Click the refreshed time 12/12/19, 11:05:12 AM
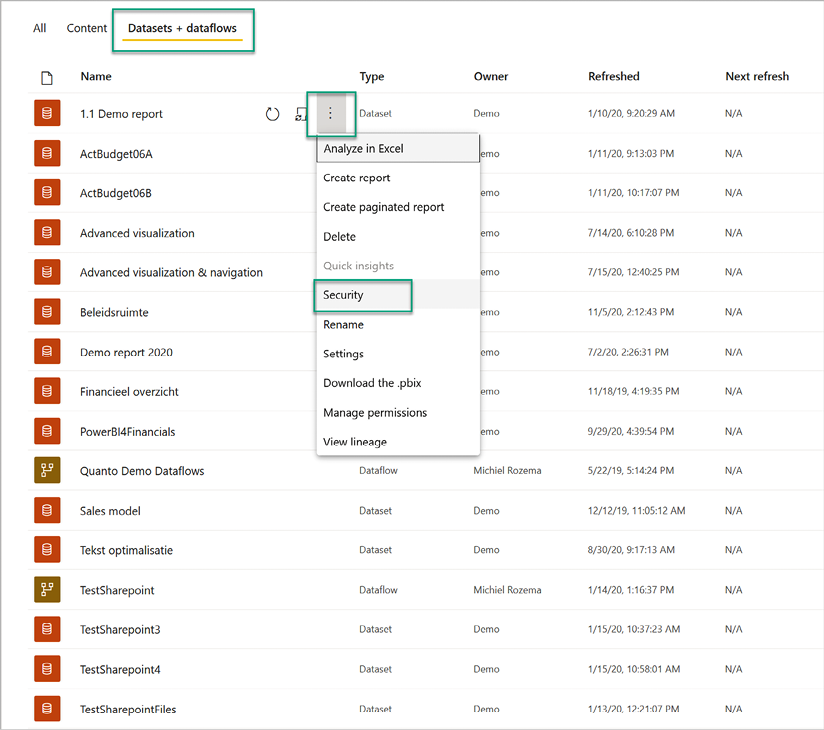Viewport: 824px width, 730px height. (x=636, y=511)
